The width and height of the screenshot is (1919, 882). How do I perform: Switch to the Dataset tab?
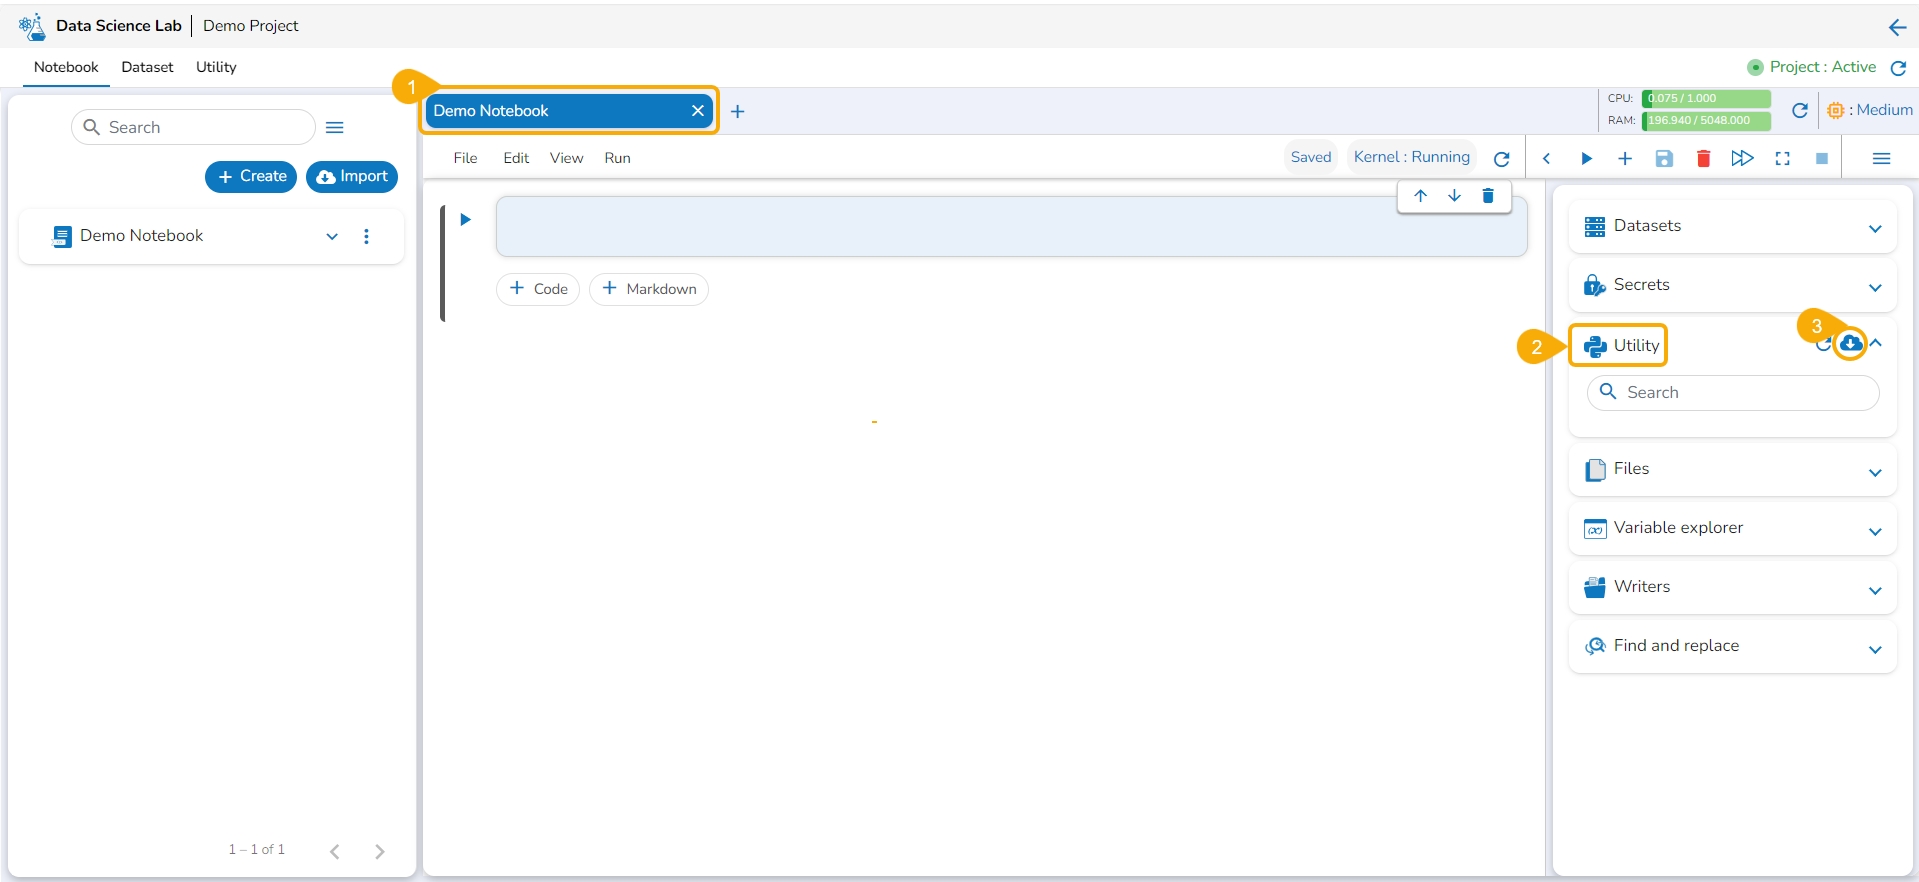pos(147,67)
